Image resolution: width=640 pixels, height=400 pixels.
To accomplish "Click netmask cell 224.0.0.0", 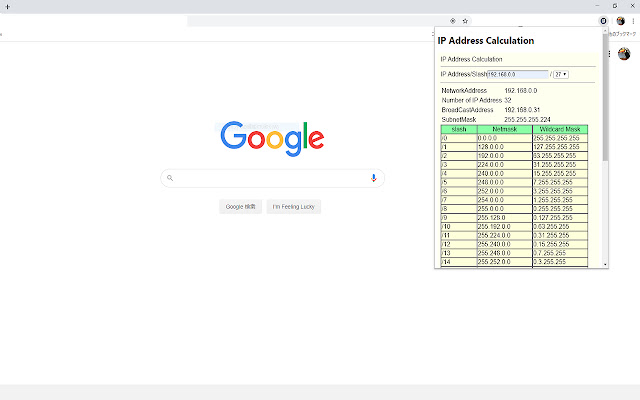I will [505, 165].
